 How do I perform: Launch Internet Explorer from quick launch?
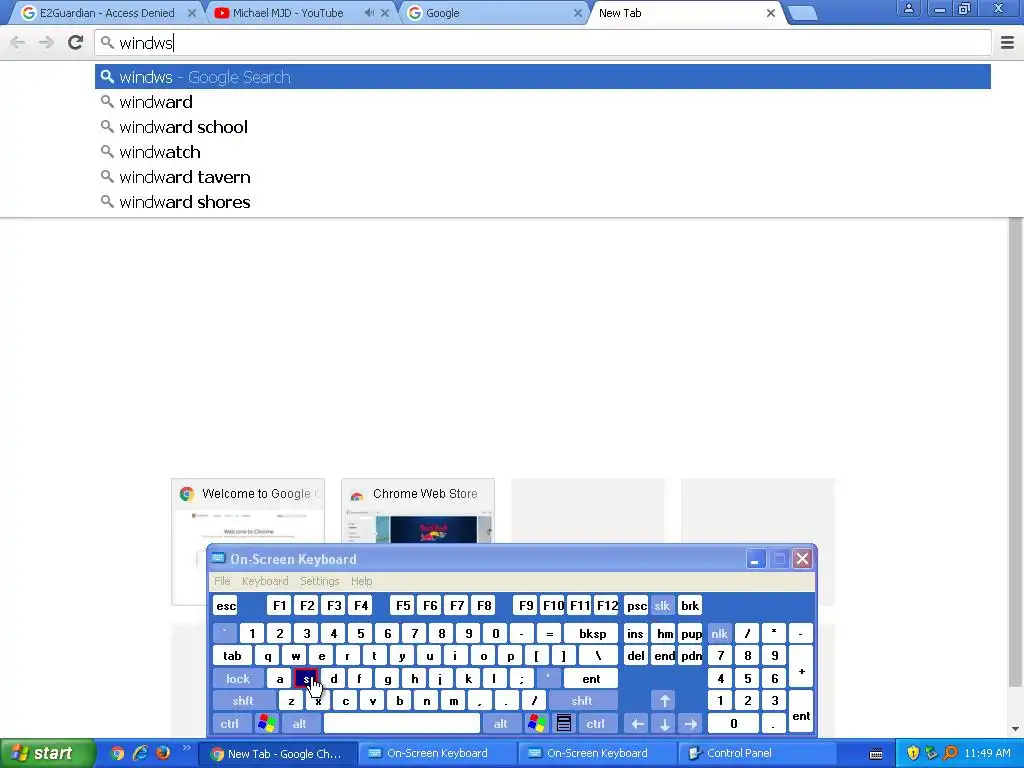140,753
